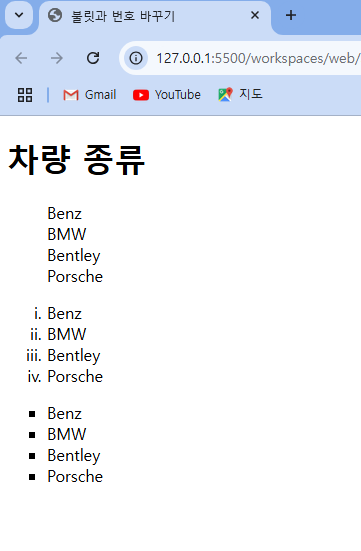
Task: View site information icon
Action: pos(136,58)
